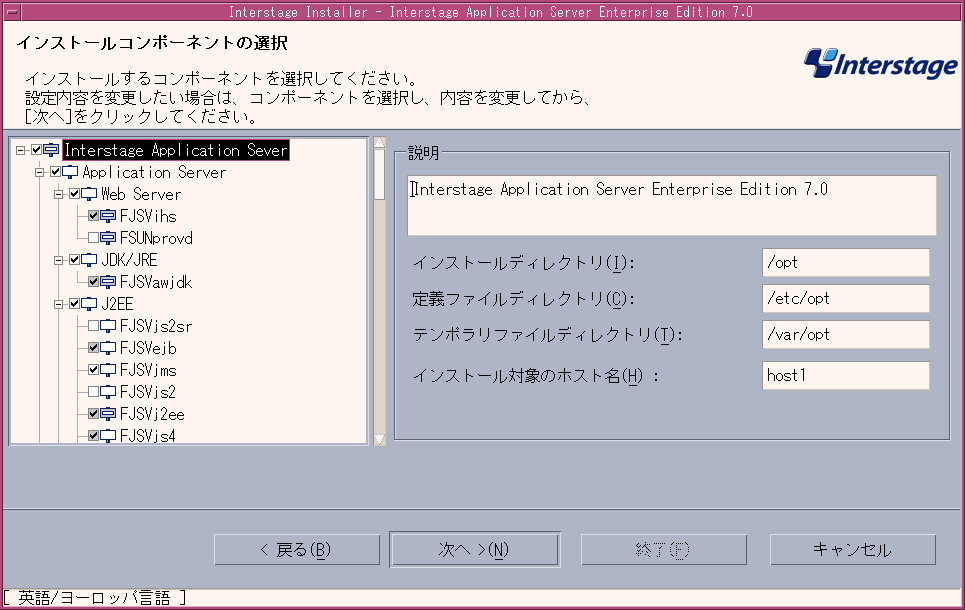Screen dimensions: 965x610
Task: Edit the definition file directory /etc/opt
Action: 846,299
